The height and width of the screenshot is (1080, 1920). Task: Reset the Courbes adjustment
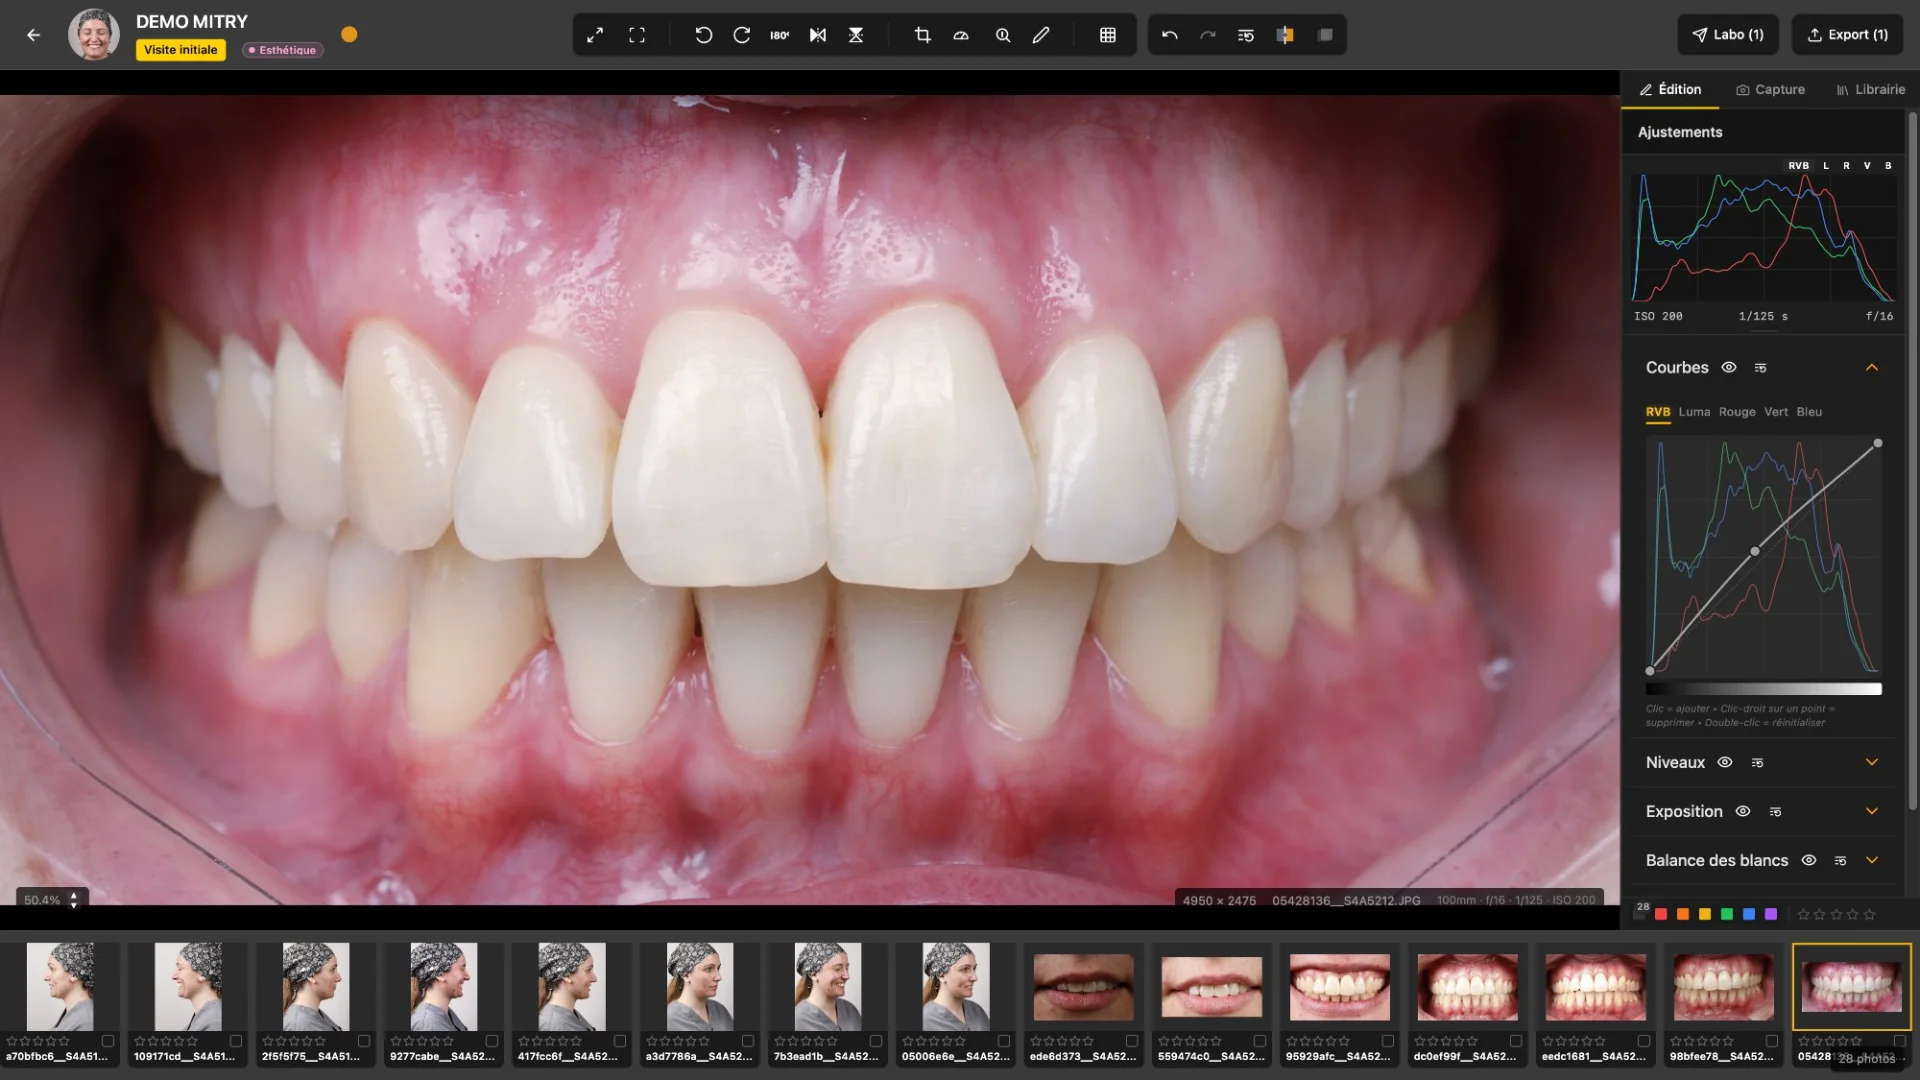click(x=1761, y=368)
